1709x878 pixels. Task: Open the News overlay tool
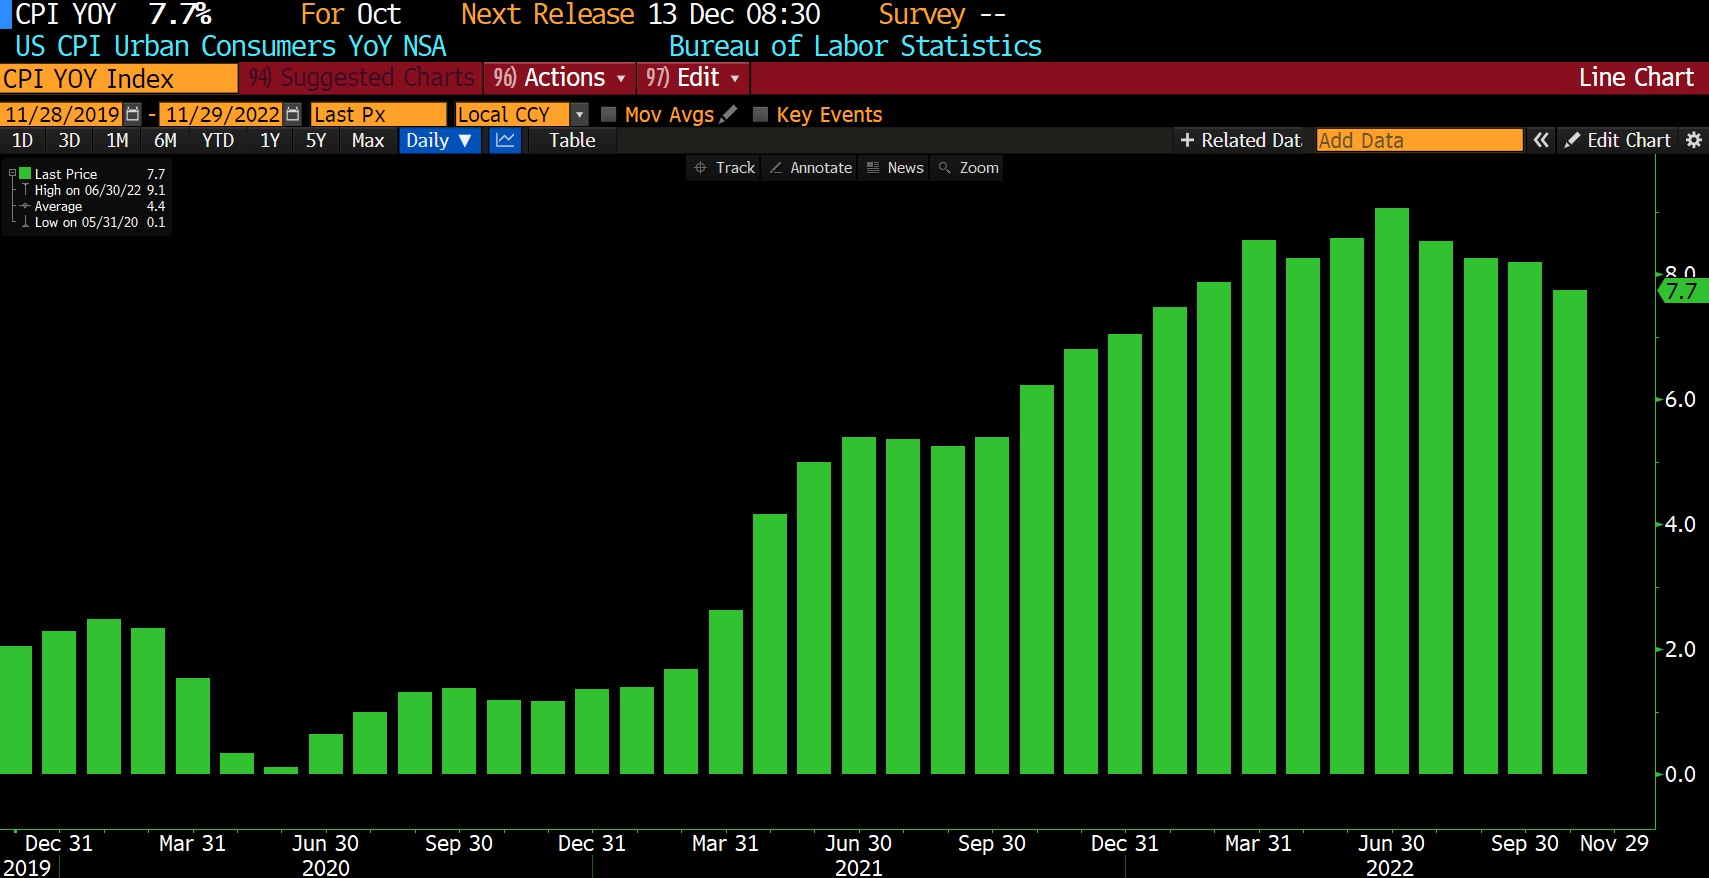coord(895,168)
